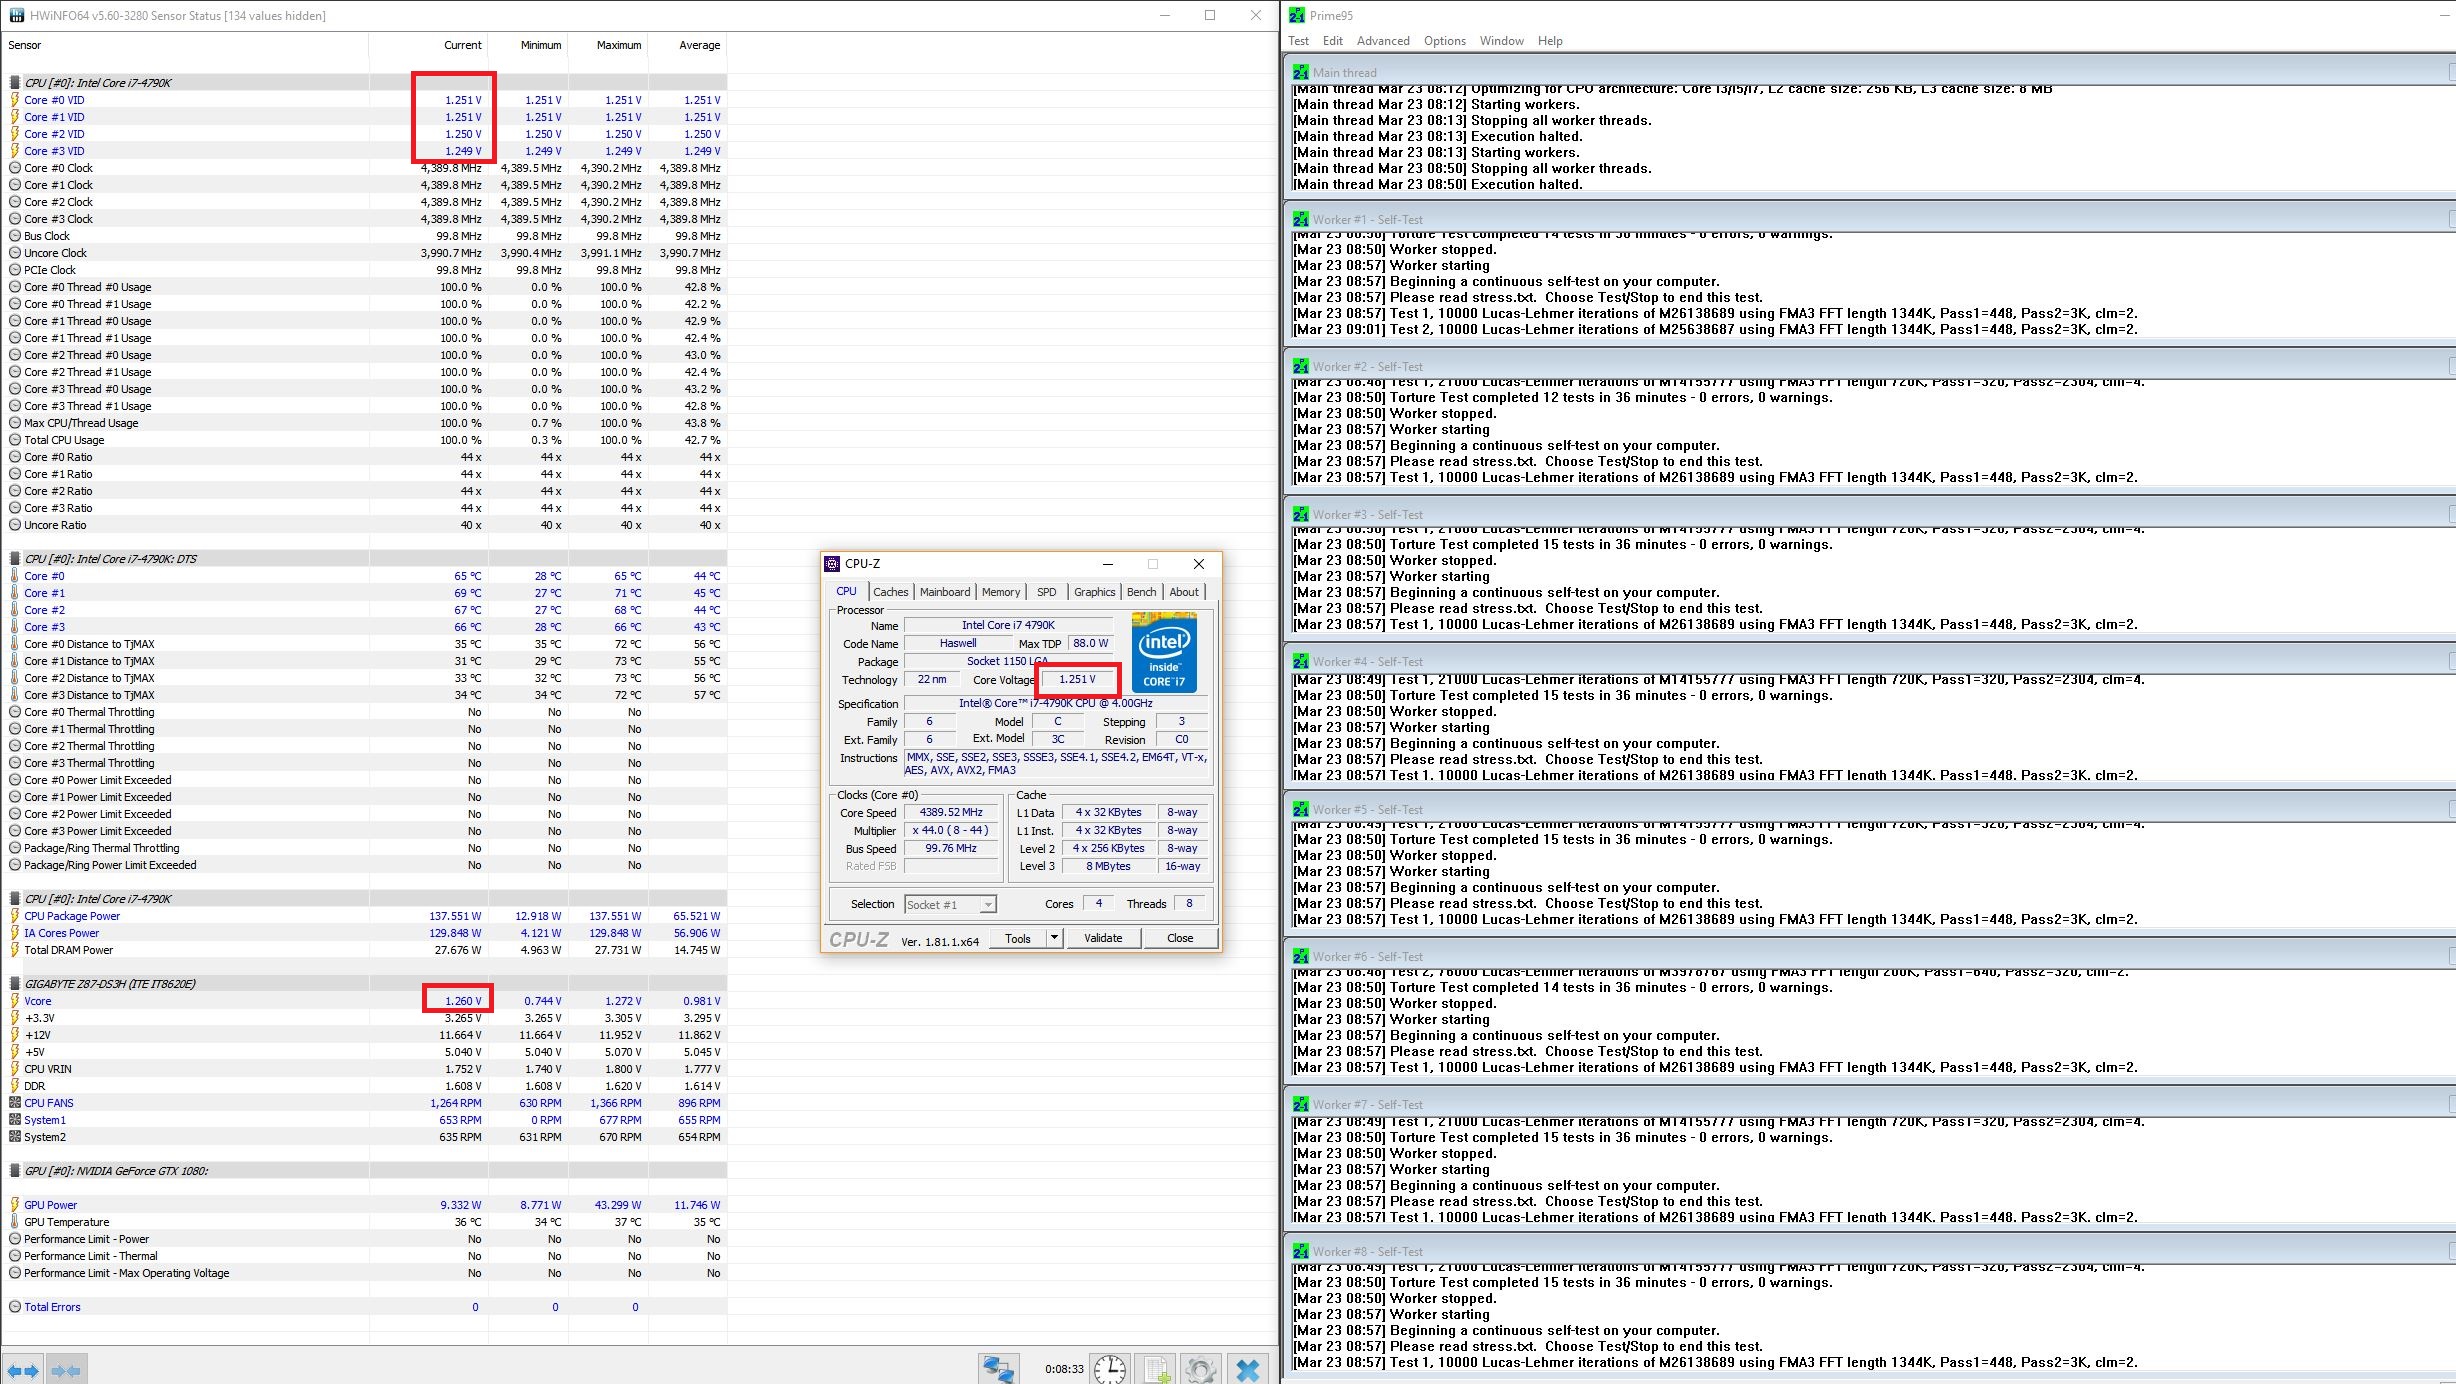Viewport: 2456px width, 1384px height.
Task: Switch to the CPU-Z Memory tab
Action: click(x=1000, y=592)
